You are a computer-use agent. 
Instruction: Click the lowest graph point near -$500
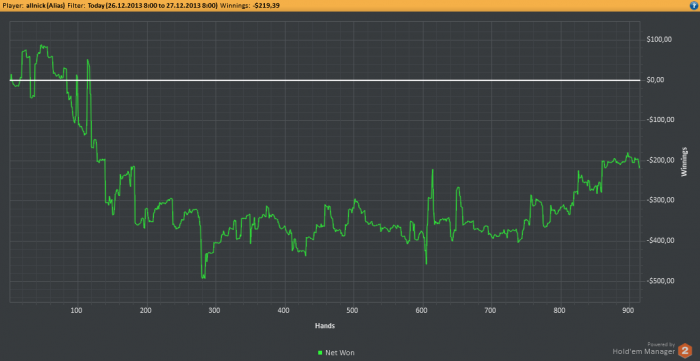click(x=204, y=278)
